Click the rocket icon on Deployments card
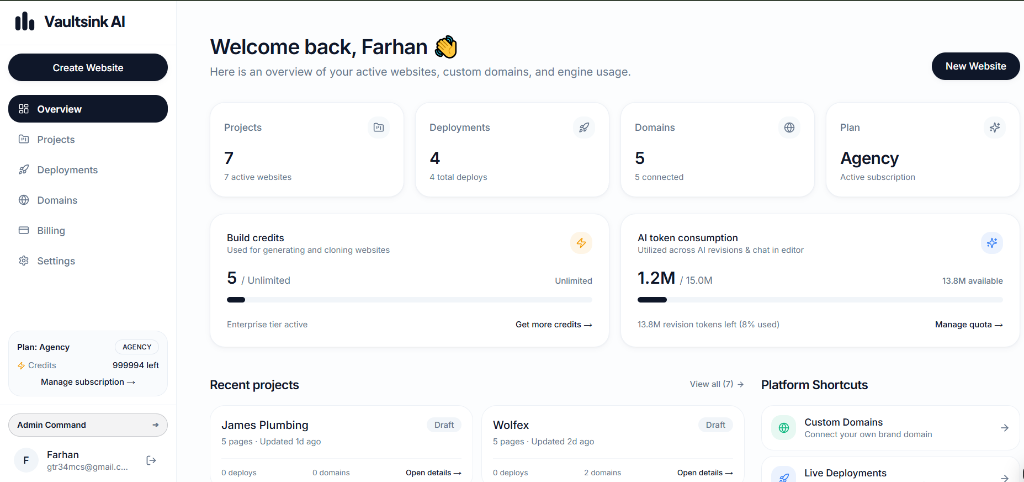Image resolution: width=1024 pixels, height=482 pixels. point(584,127)
